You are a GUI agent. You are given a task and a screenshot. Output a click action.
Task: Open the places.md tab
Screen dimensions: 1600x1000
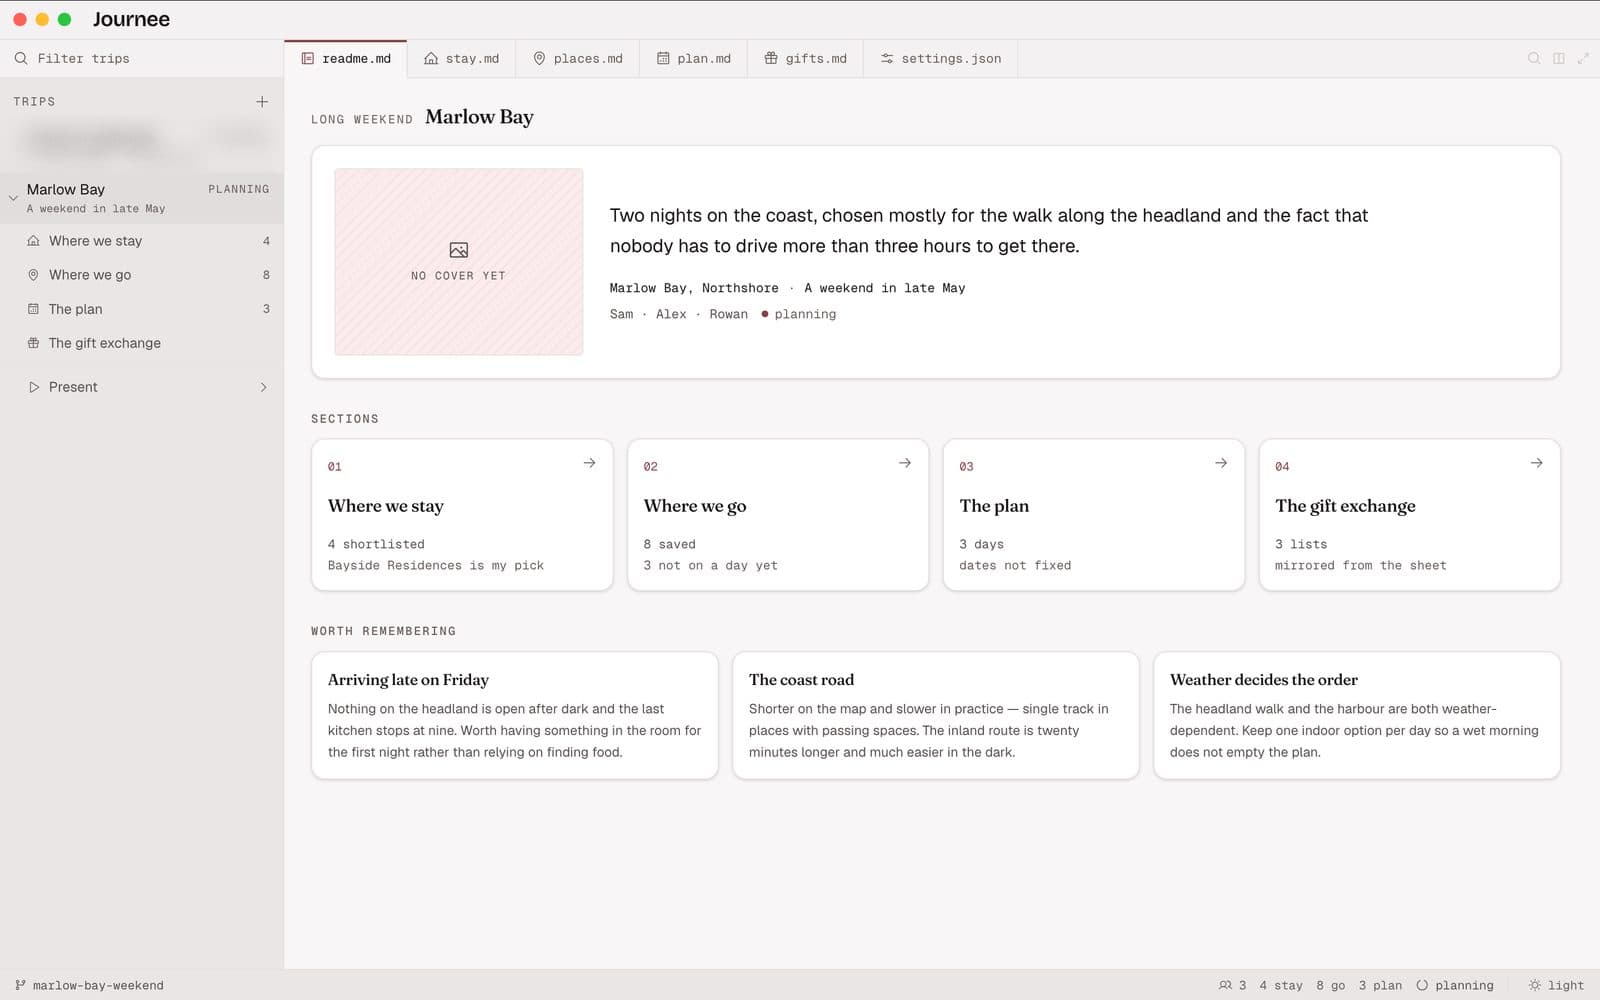click(x=577, y=58)
